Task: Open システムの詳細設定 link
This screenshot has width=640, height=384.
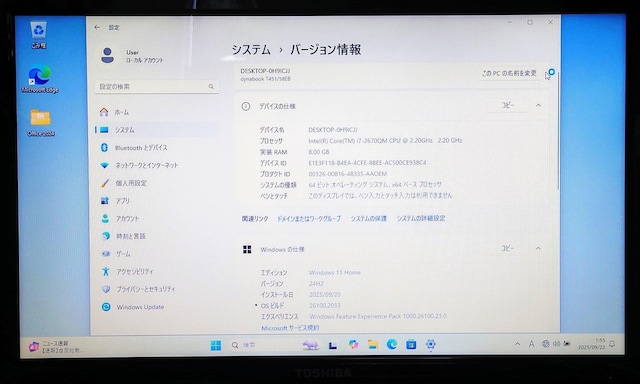Action: coord(421,219)
